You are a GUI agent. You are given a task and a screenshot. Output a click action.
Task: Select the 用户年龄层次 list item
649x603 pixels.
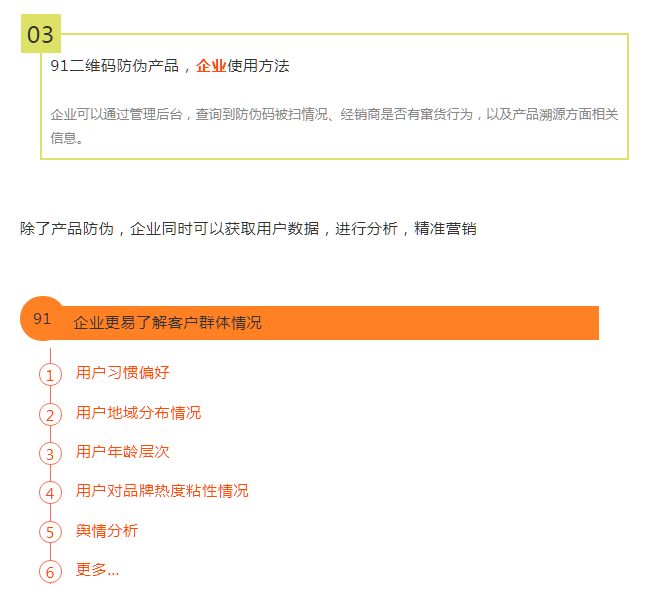coord(123,452)
